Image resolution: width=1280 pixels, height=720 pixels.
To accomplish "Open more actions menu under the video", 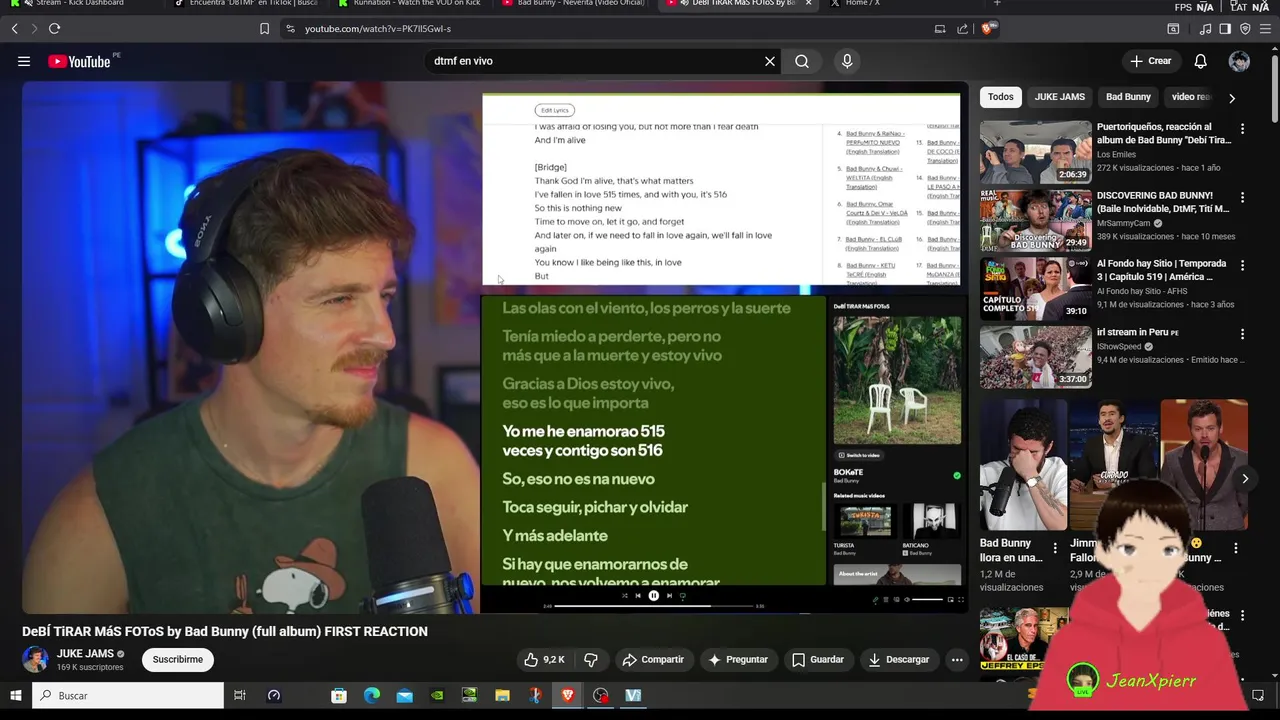I will click(x=957, y=660).
